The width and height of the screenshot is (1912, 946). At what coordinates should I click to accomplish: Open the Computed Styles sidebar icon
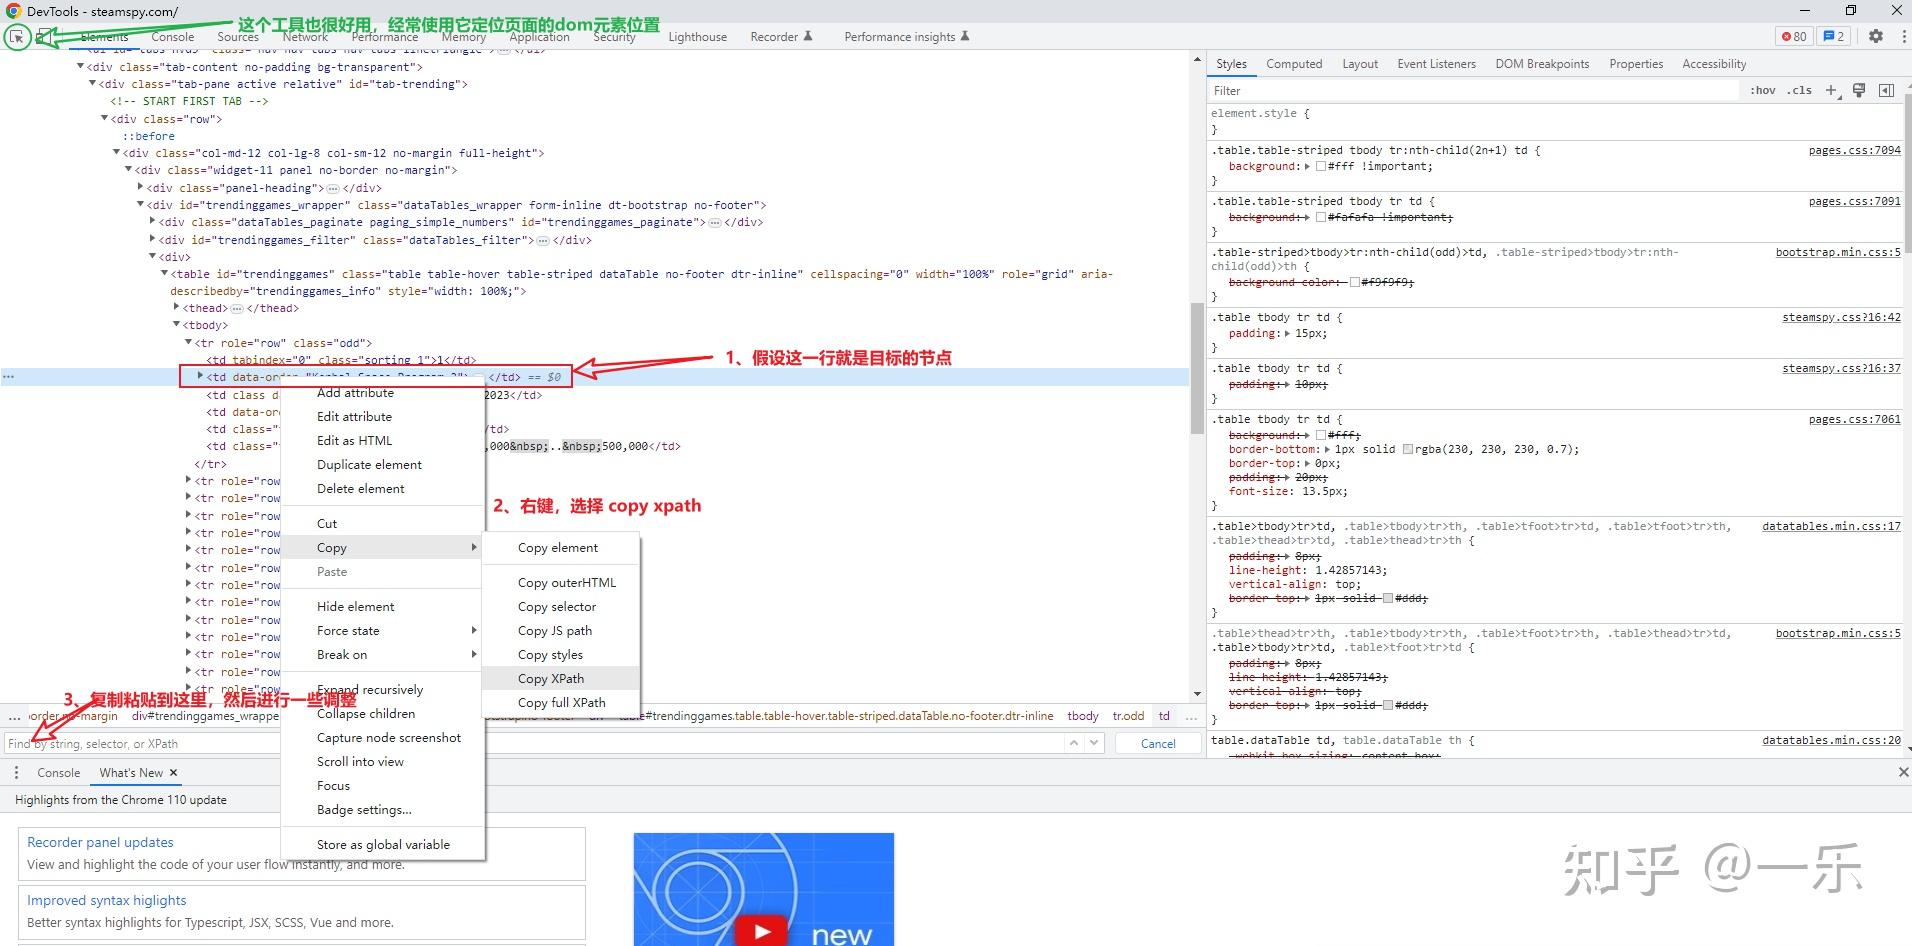point(1888,90)
